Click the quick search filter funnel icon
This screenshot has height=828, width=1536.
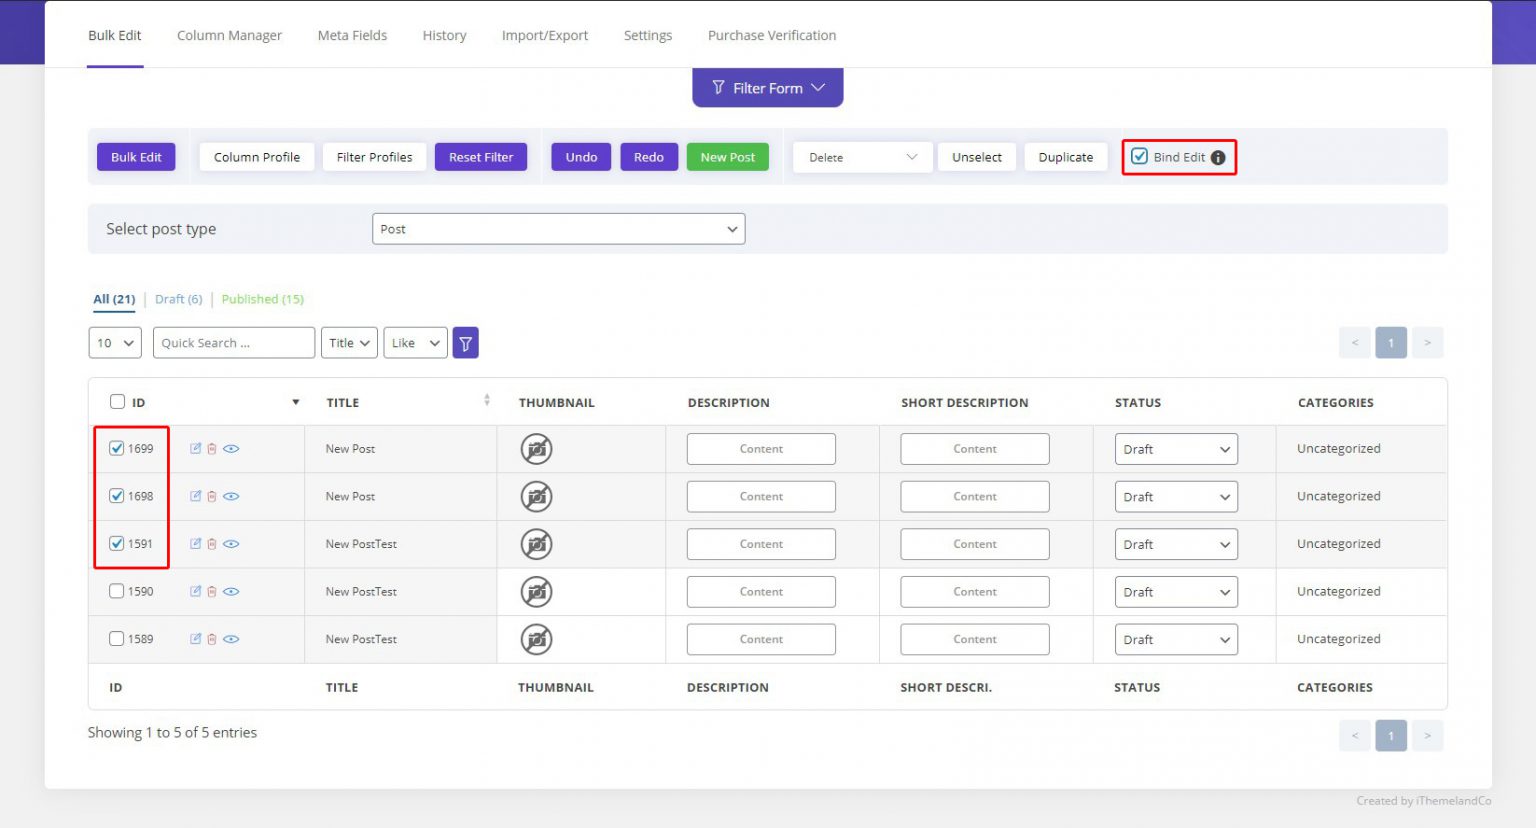click(465, 342)
